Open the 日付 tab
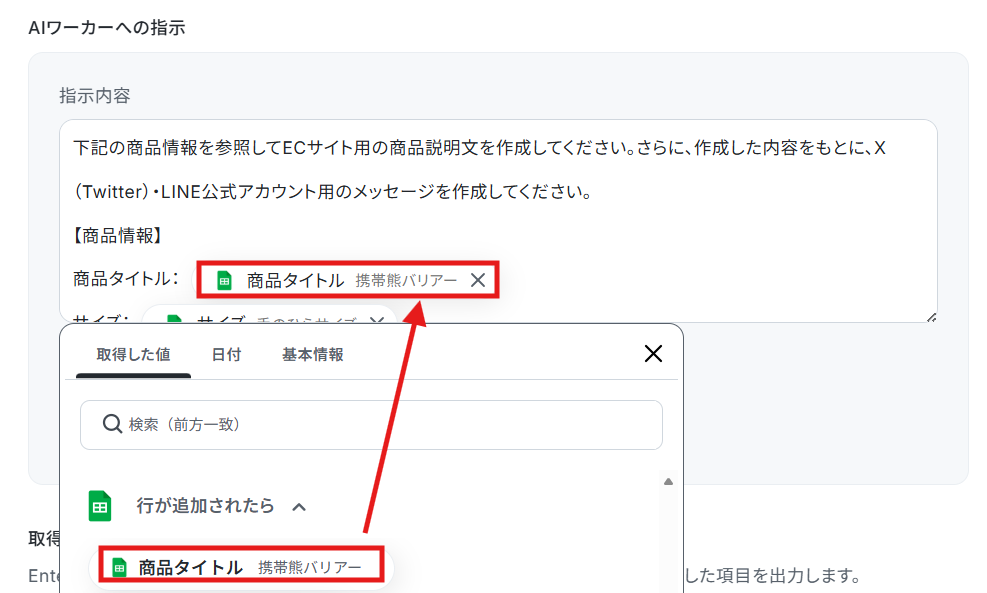The width and height of the screenshot is (987, 593). pyautogui.click(x=227, y=355)
